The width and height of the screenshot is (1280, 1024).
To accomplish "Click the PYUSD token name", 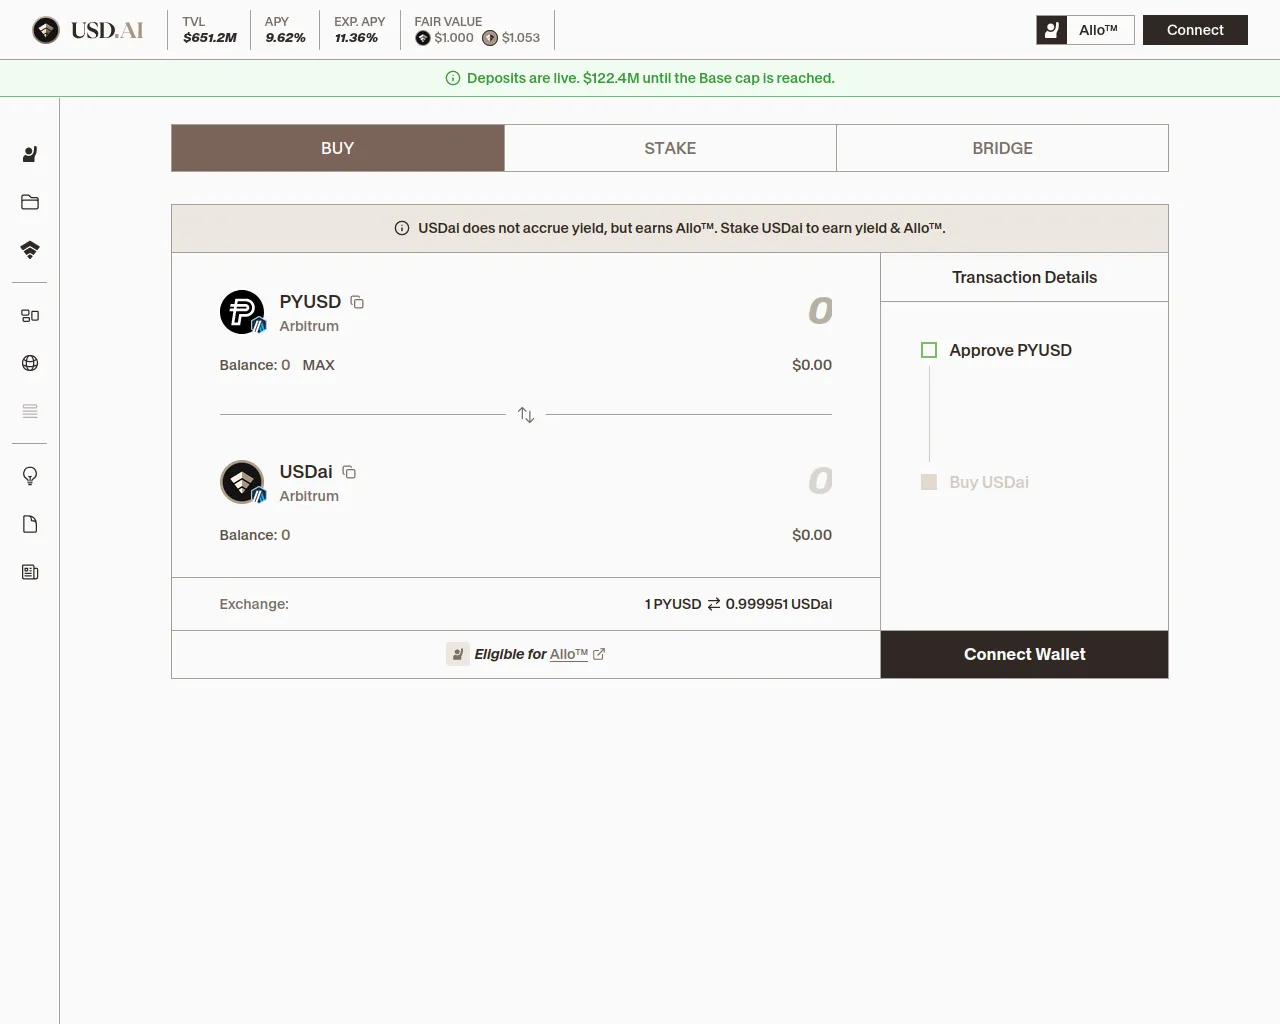I will click(x=310, y=302).
